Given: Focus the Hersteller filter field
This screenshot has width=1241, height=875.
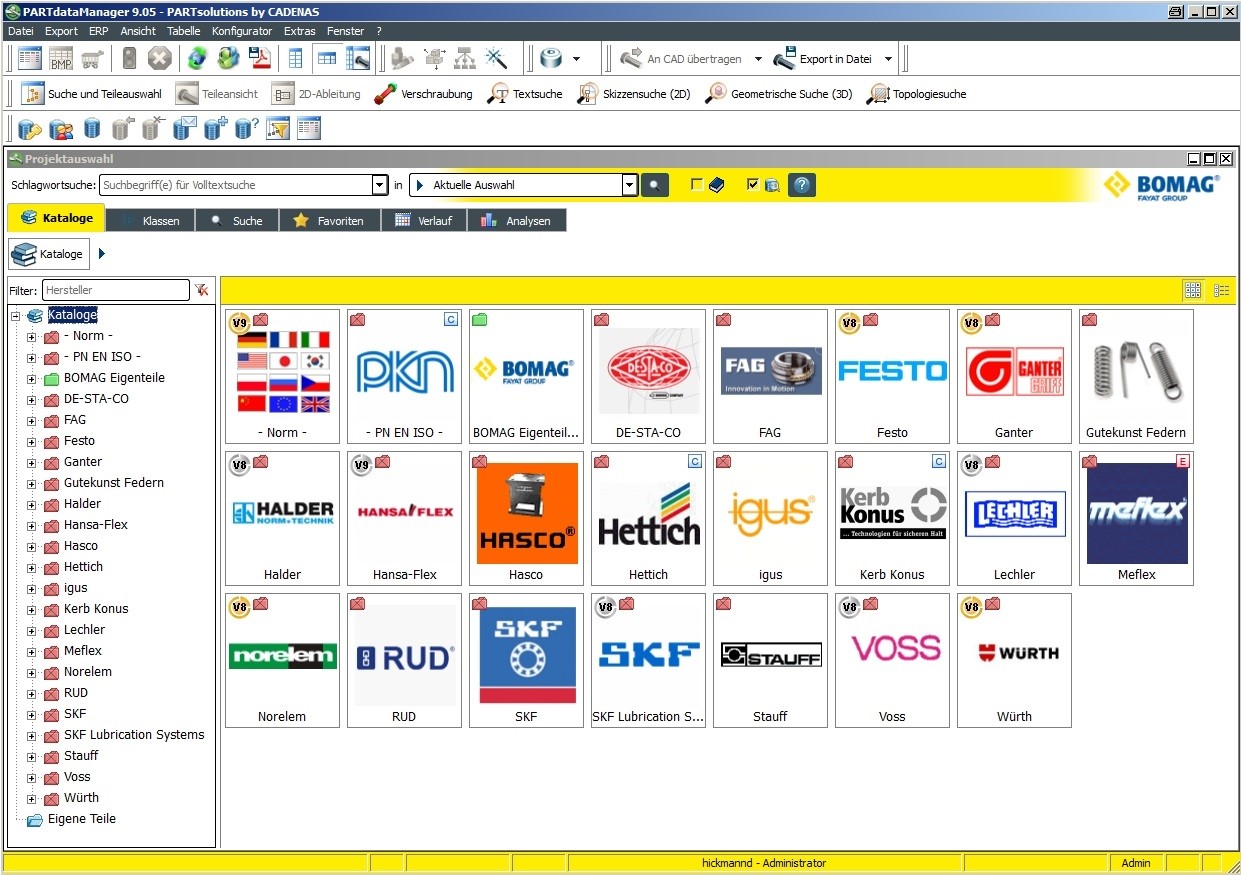Looking at the screenshot, I should (x=116, y=290).
